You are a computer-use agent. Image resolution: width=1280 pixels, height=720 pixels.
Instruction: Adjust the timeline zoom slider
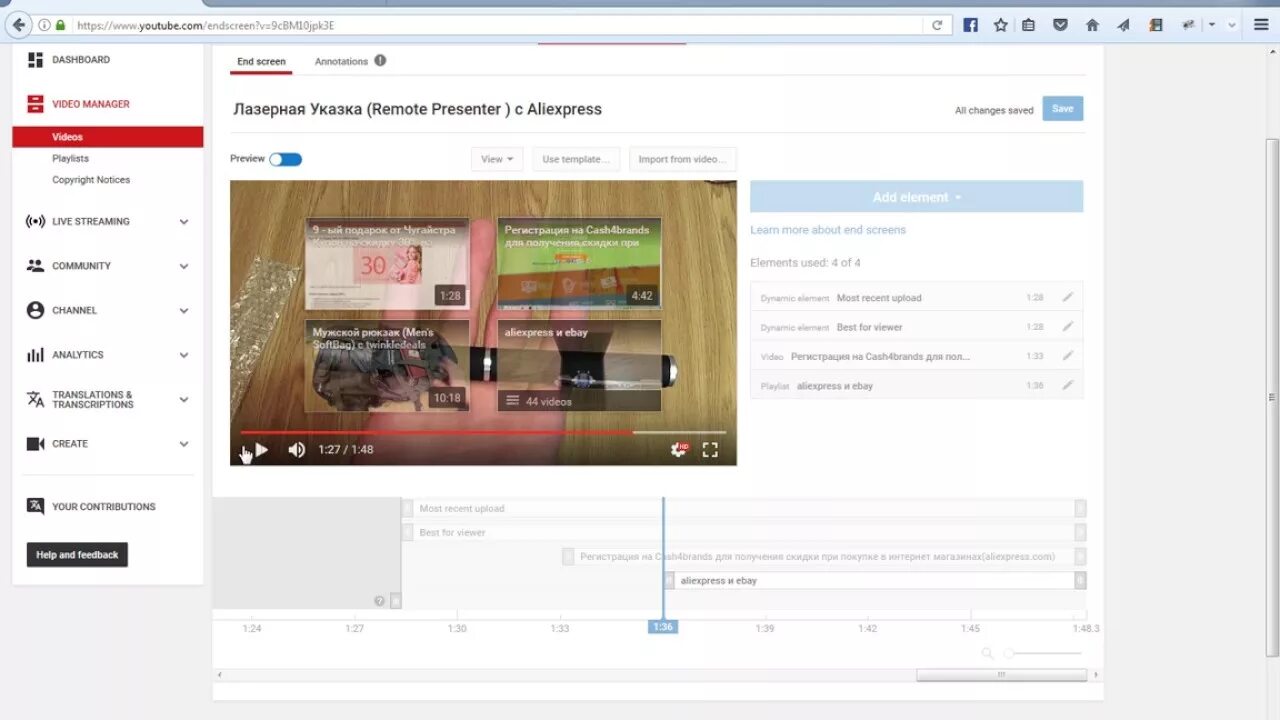[1042, 653]
